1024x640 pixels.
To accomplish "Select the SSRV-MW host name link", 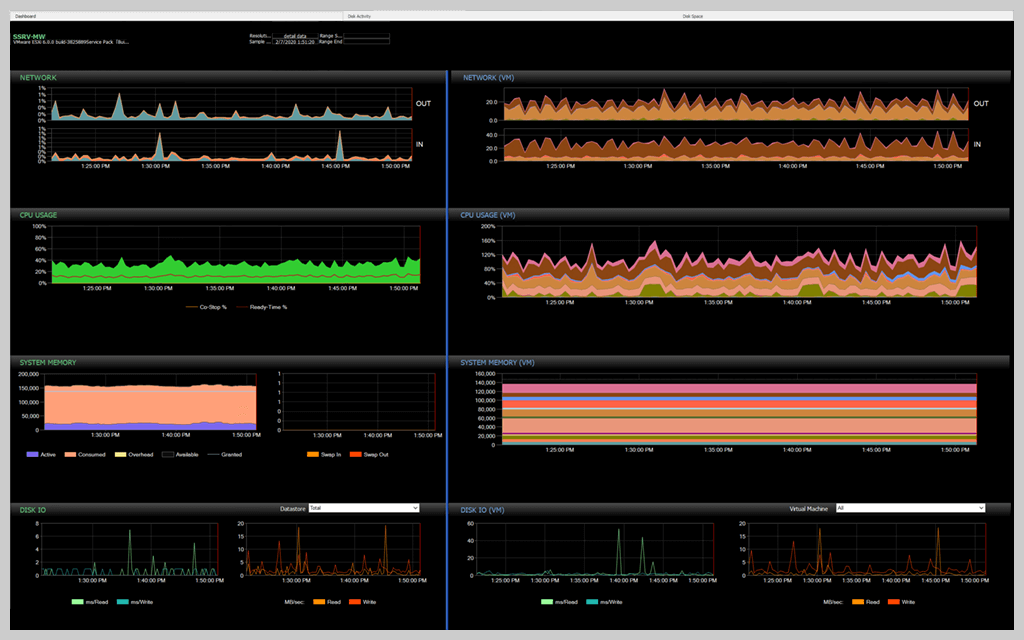I will pyautogui.click(x=27, y=34).
